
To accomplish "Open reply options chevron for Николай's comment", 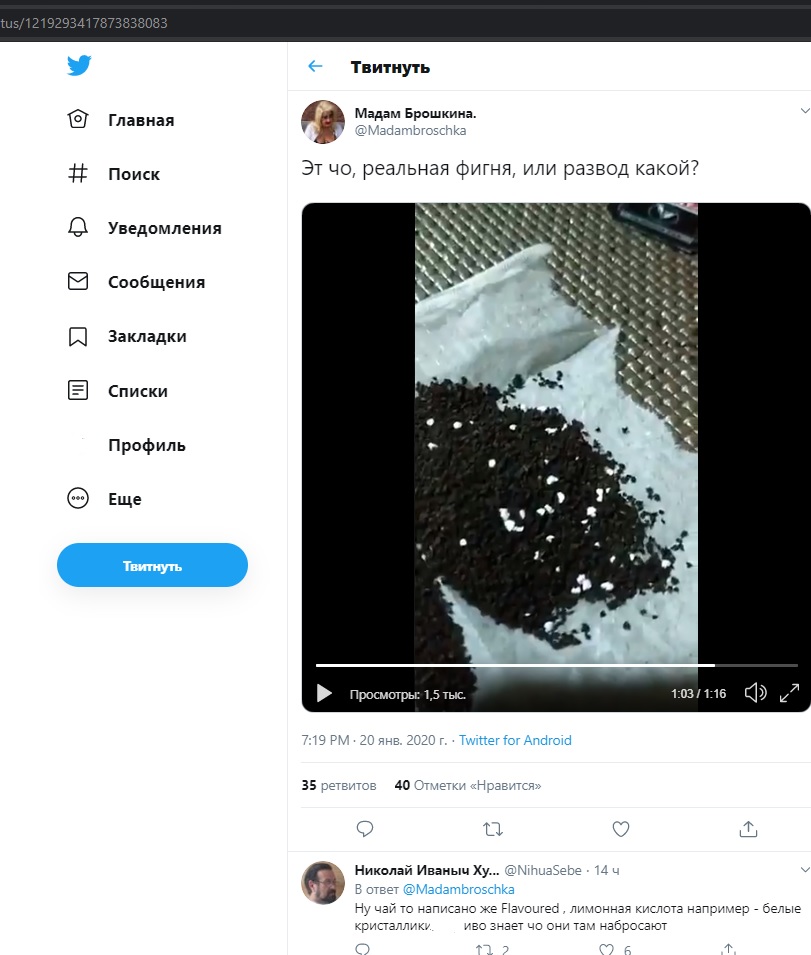I will (x=805, y=870).
